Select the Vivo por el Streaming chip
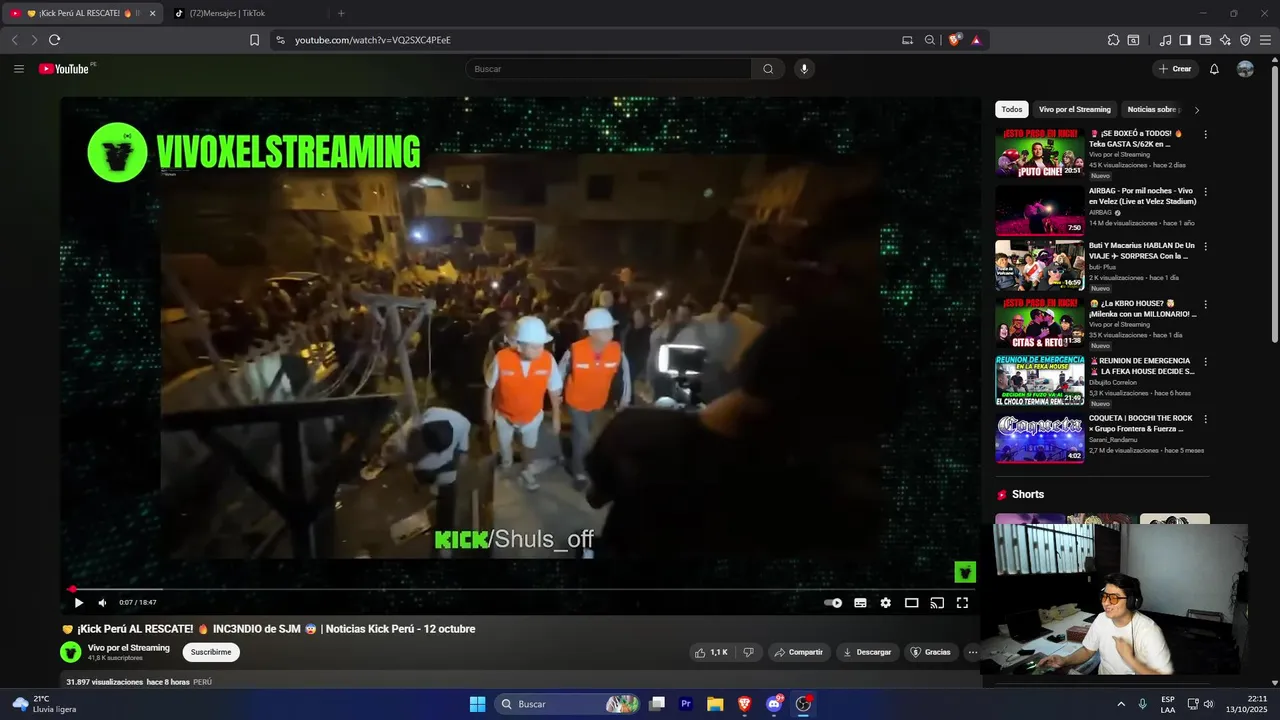This screenshot has height=720, width=1280. pos(1075,110)
